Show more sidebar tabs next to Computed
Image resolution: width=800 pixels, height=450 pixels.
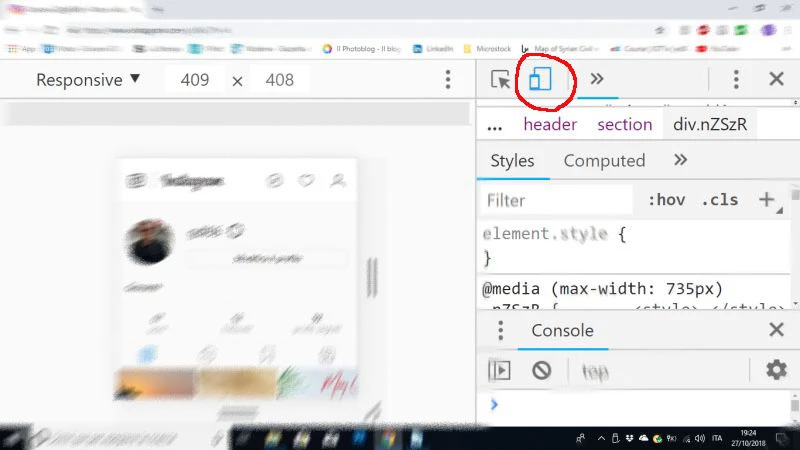tap(680, 160)
